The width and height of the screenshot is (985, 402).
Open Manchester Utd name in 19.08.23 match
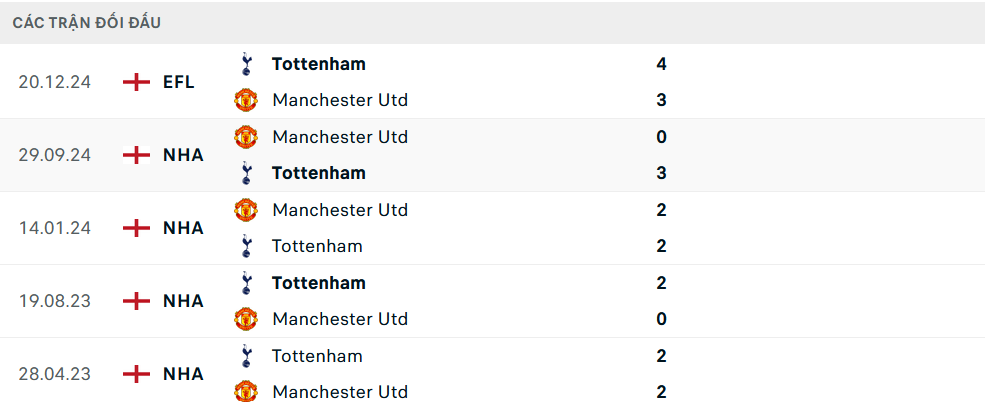click(340, 319)
